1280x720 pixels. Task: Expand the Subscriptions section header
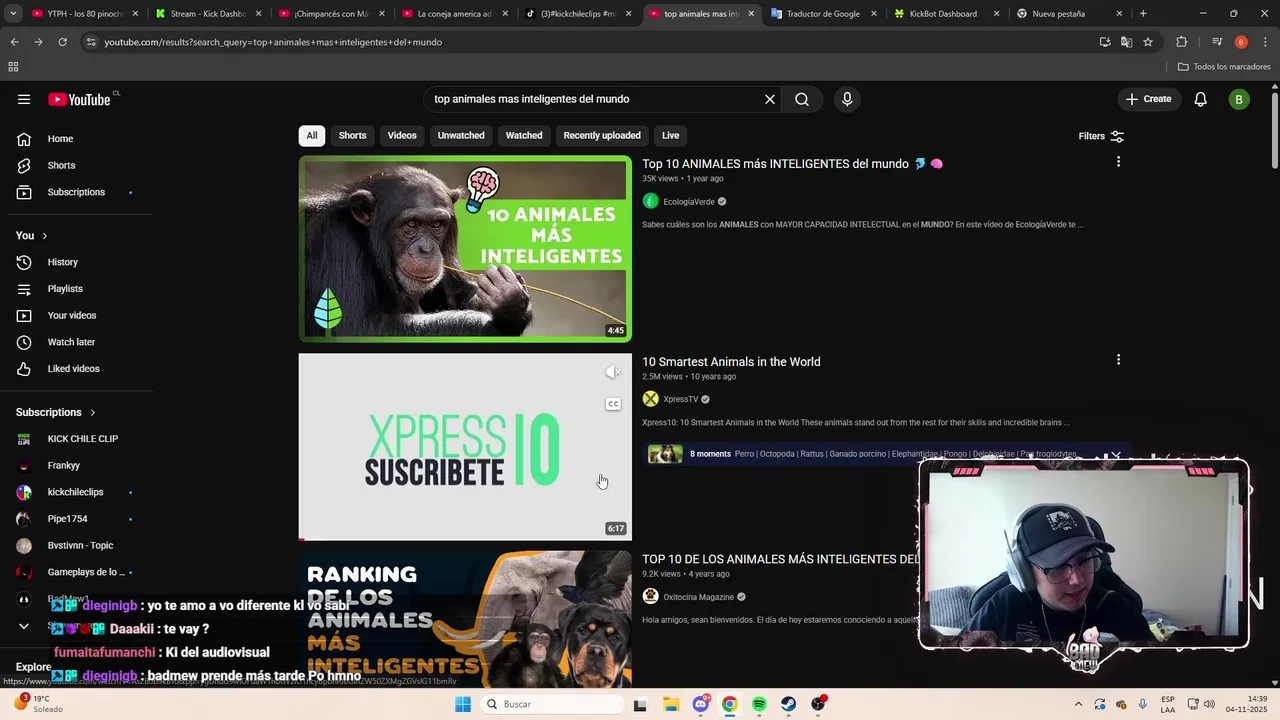click(x=56, y=412)
